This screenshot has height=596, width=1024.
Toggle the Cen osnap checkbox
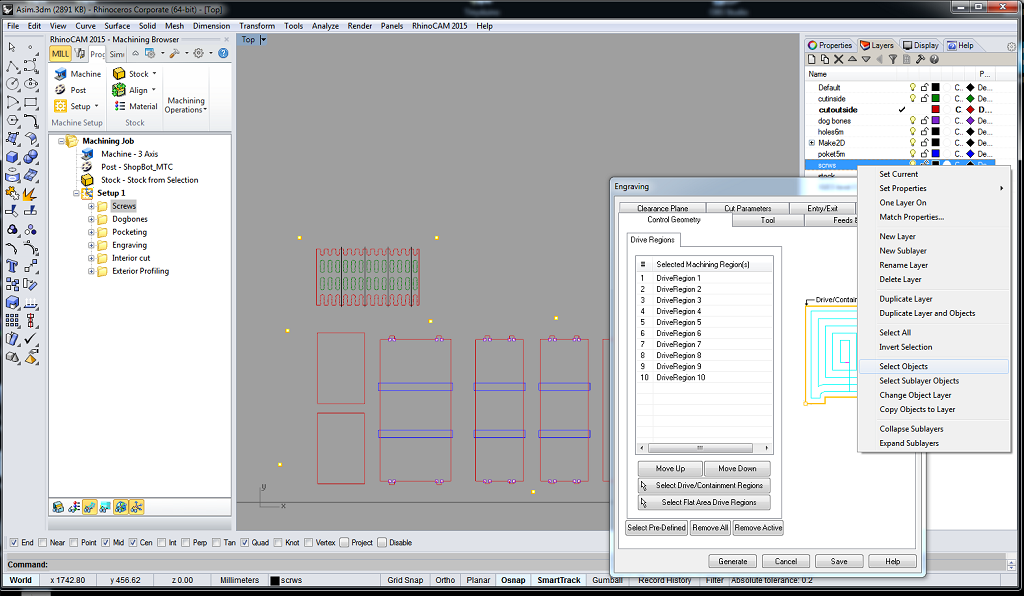[x=133, y=542]
